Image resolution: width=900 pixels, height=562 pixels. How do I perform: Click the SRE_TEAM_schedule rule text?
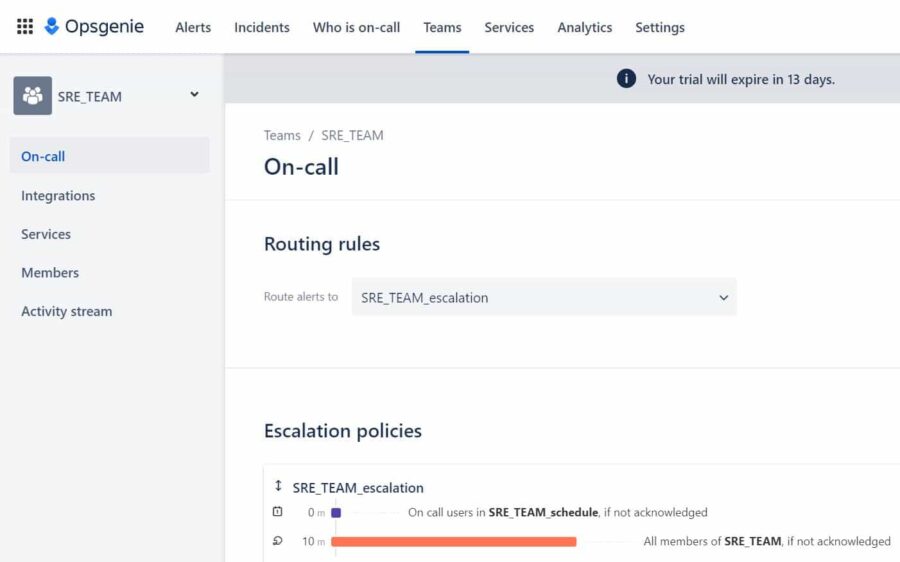(557, 512)
